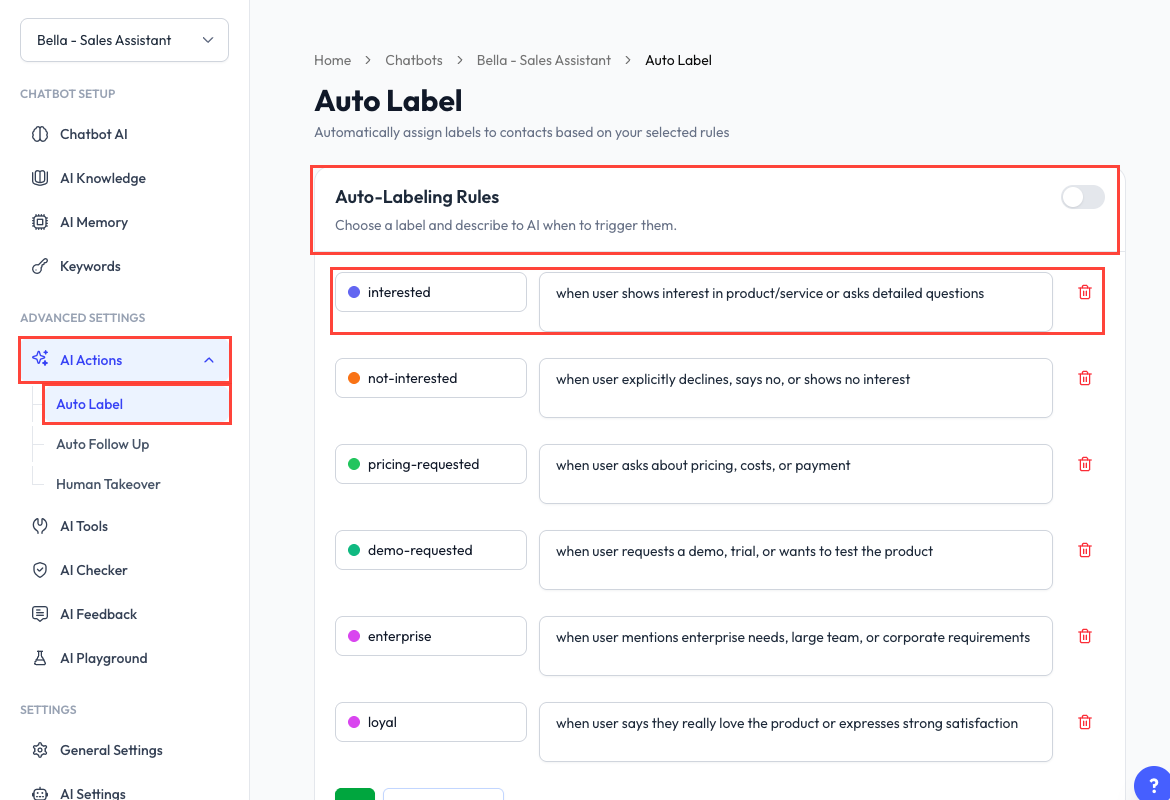This screenshot has height=800, width=1170.
Task: Click the AI Feedback message icon
Action: click(x=40, y=614)
